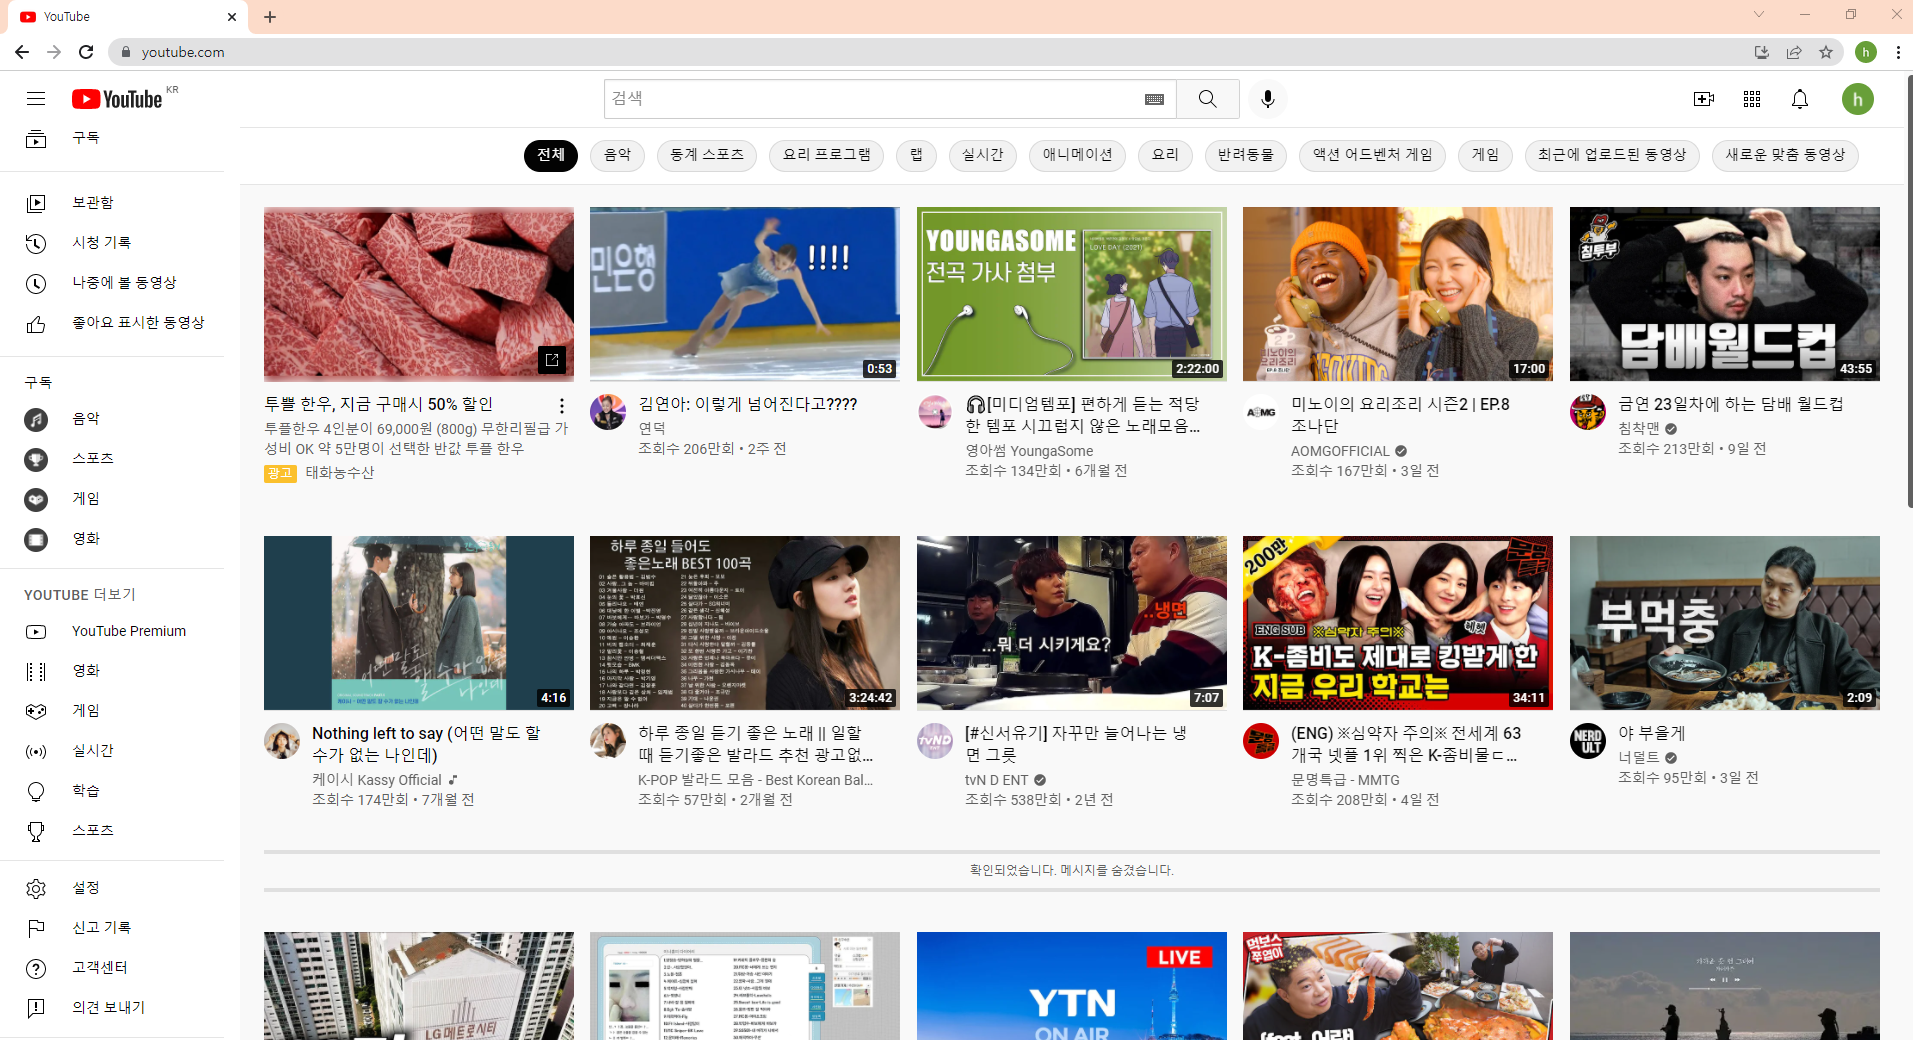Select 최근에 업로드된 동영상 chip
This screenshot has width=1913, height=1040.
[1612, 155]
